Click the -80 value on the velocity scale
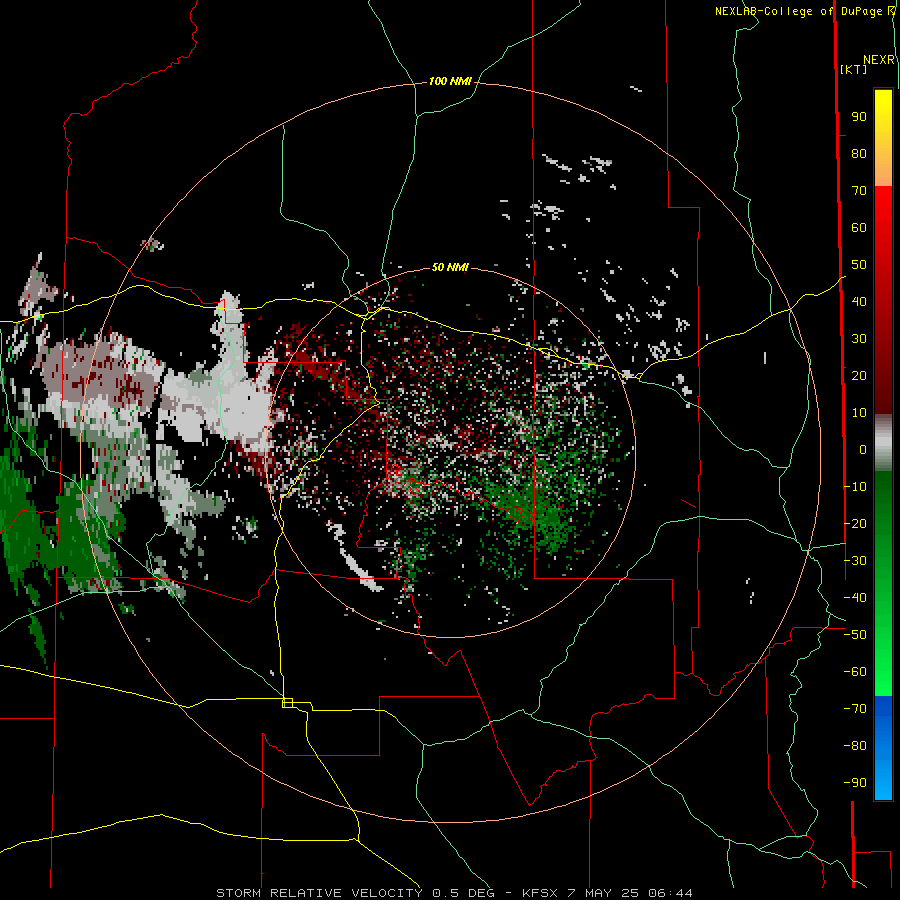The image size is (900, 900). [855, 746]
